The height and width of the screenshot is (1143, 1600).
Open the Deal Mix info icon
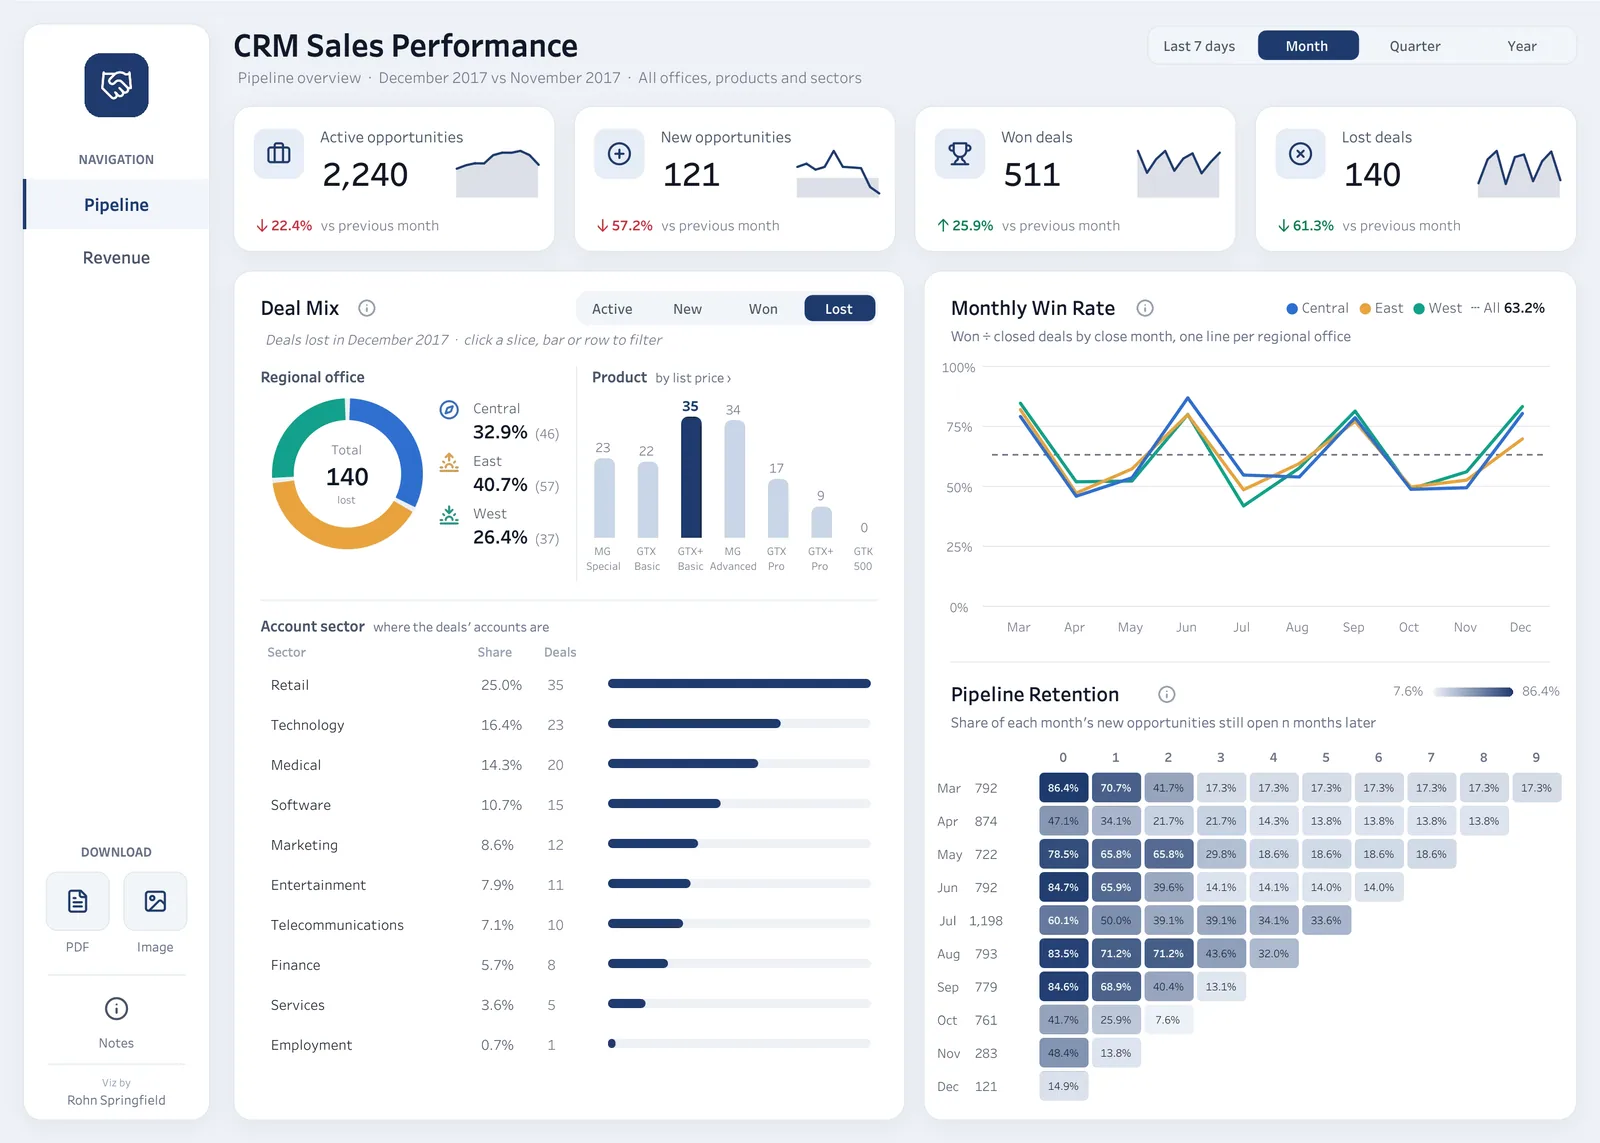click(x=367, y=308)
